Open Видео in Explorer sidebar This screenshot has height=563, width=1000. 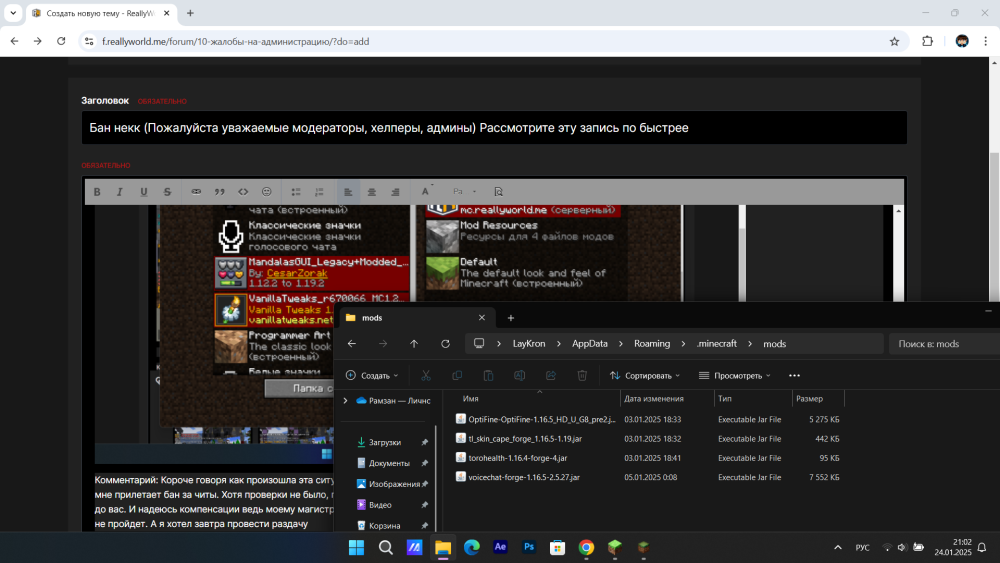tap(380, 505)
